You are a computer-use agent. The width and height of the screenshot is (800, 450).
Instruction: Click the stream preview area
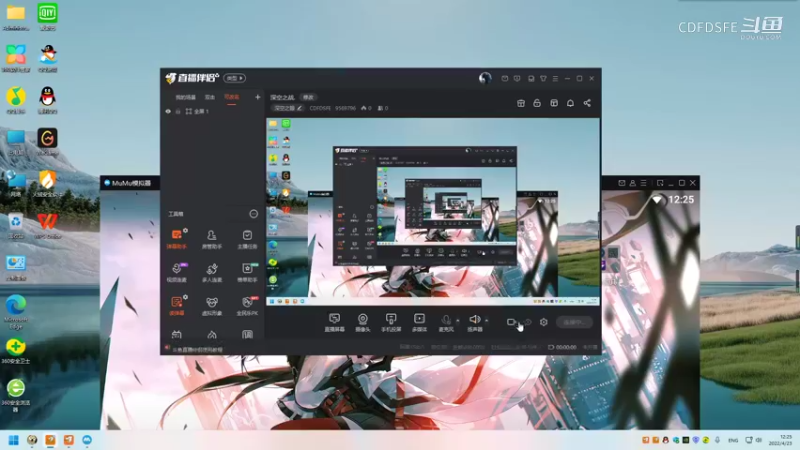[433, 212]
